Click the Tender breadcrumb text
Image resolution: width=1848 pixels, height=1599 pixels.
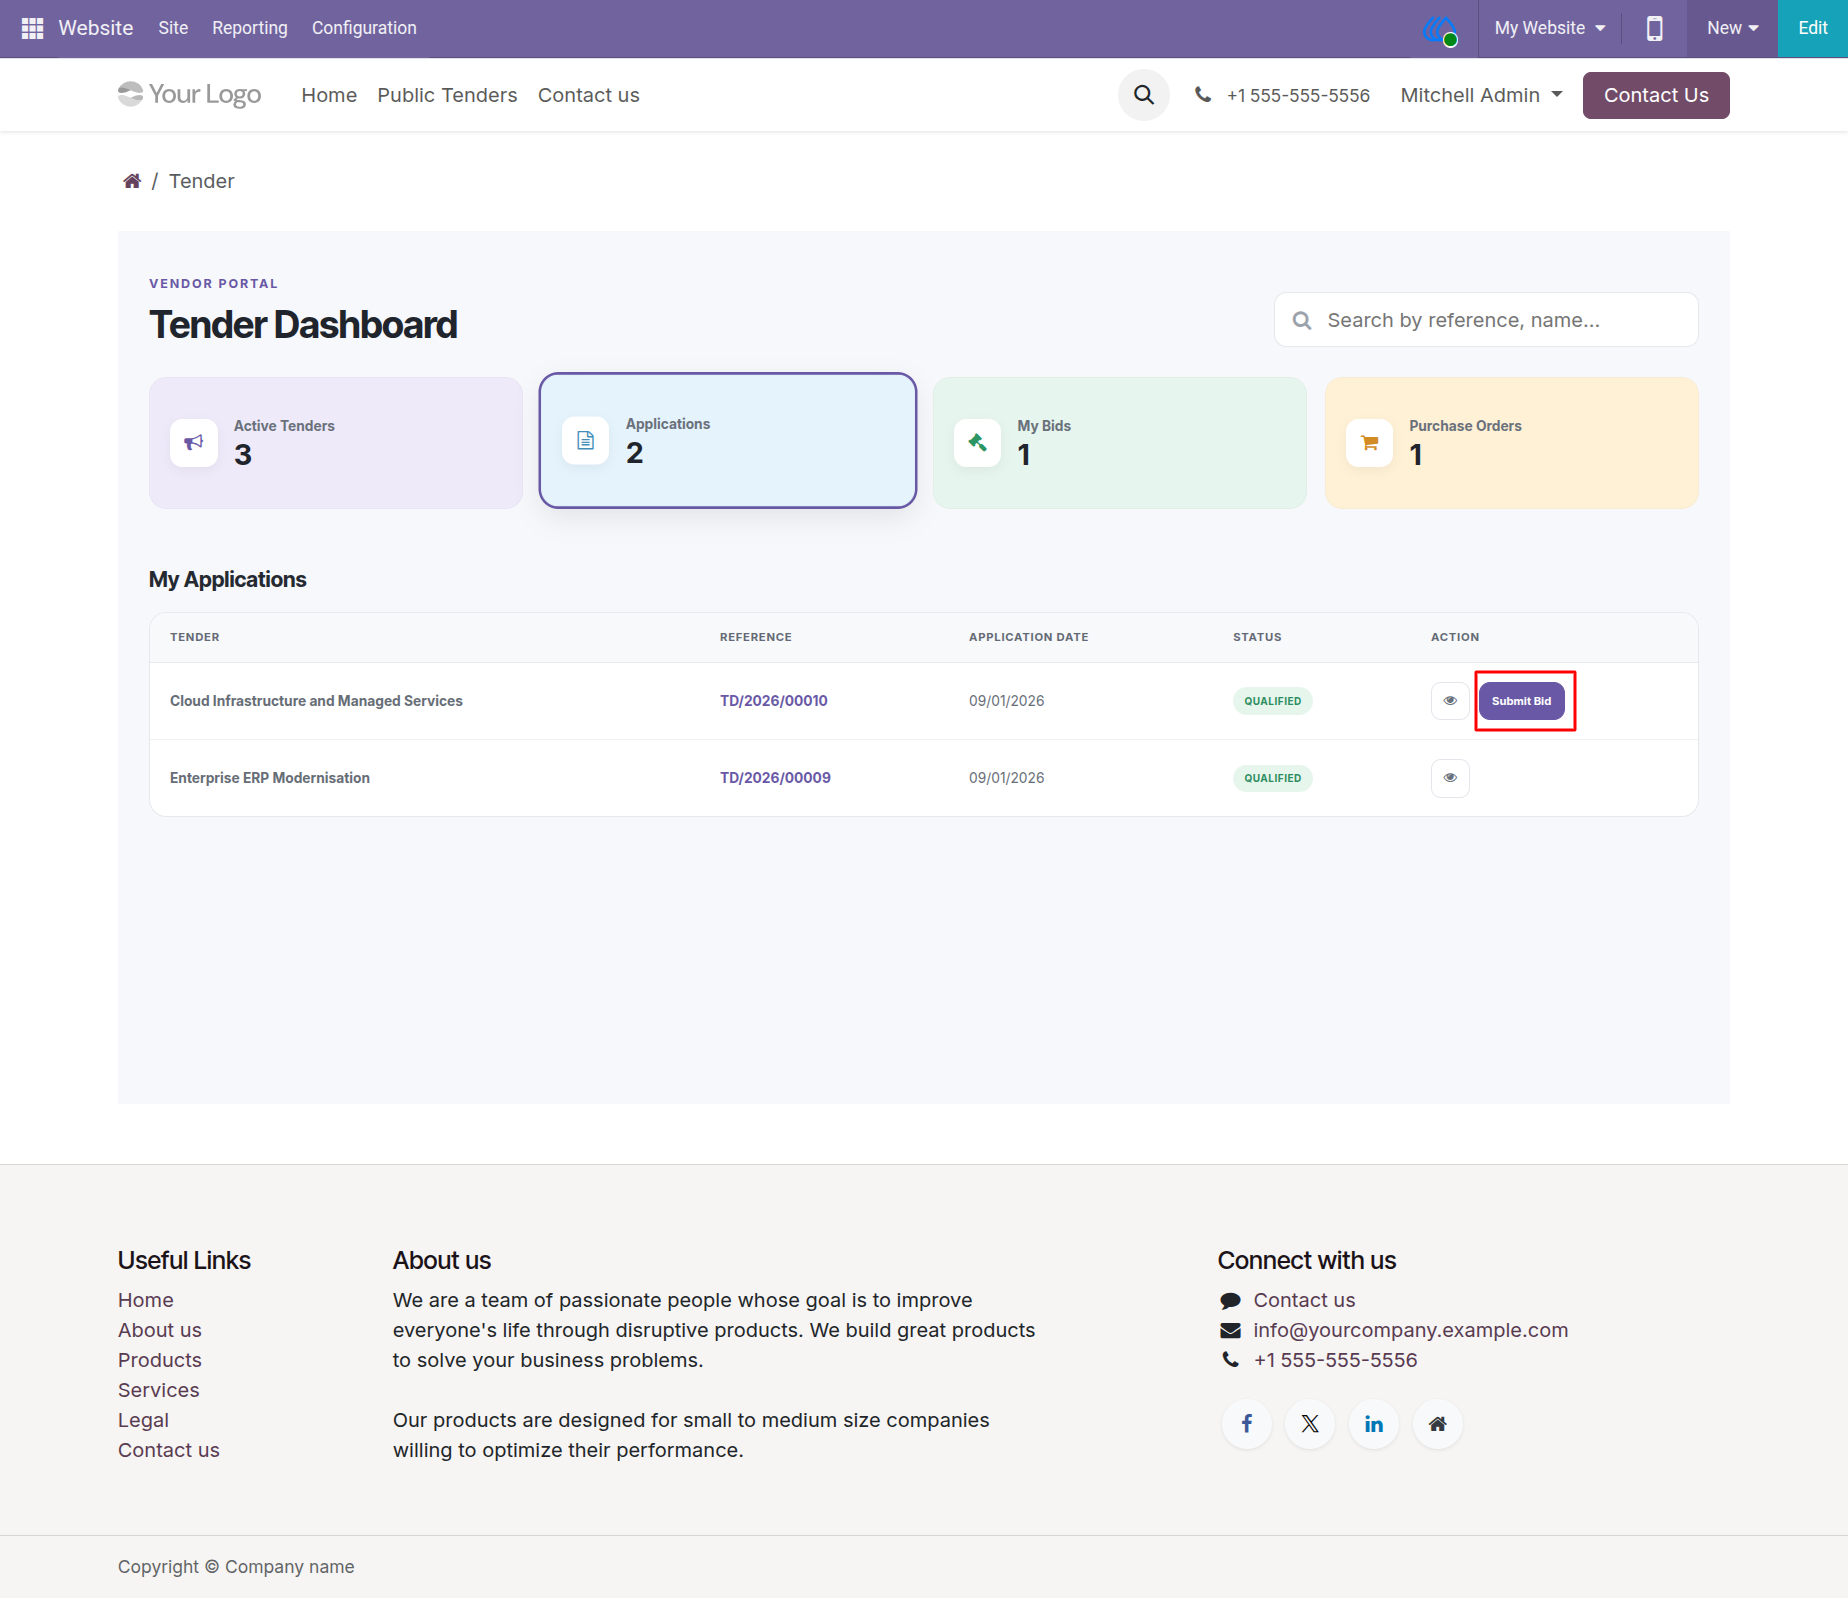click(x=202, y=181)
